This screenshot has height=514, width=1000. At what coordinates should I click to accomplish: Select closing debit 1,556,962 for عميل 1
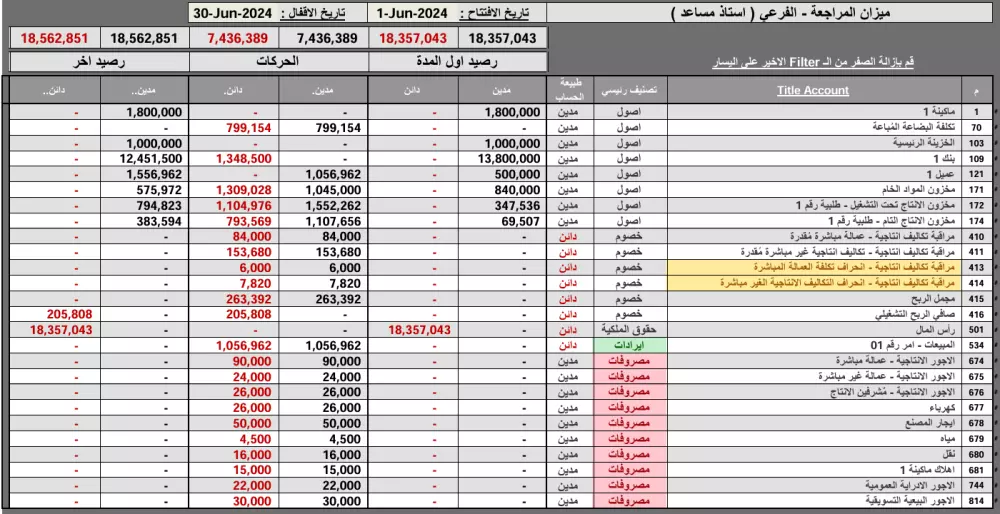[x=144, y=174]
